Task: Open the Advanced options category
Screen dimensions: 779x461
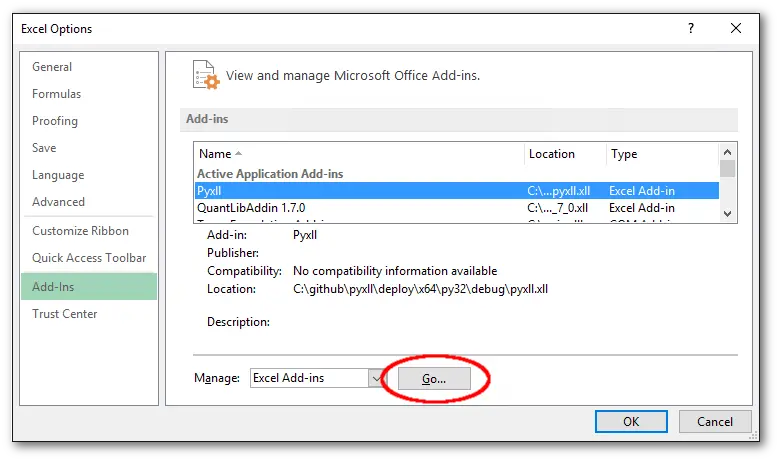Action: click(58, 202)
